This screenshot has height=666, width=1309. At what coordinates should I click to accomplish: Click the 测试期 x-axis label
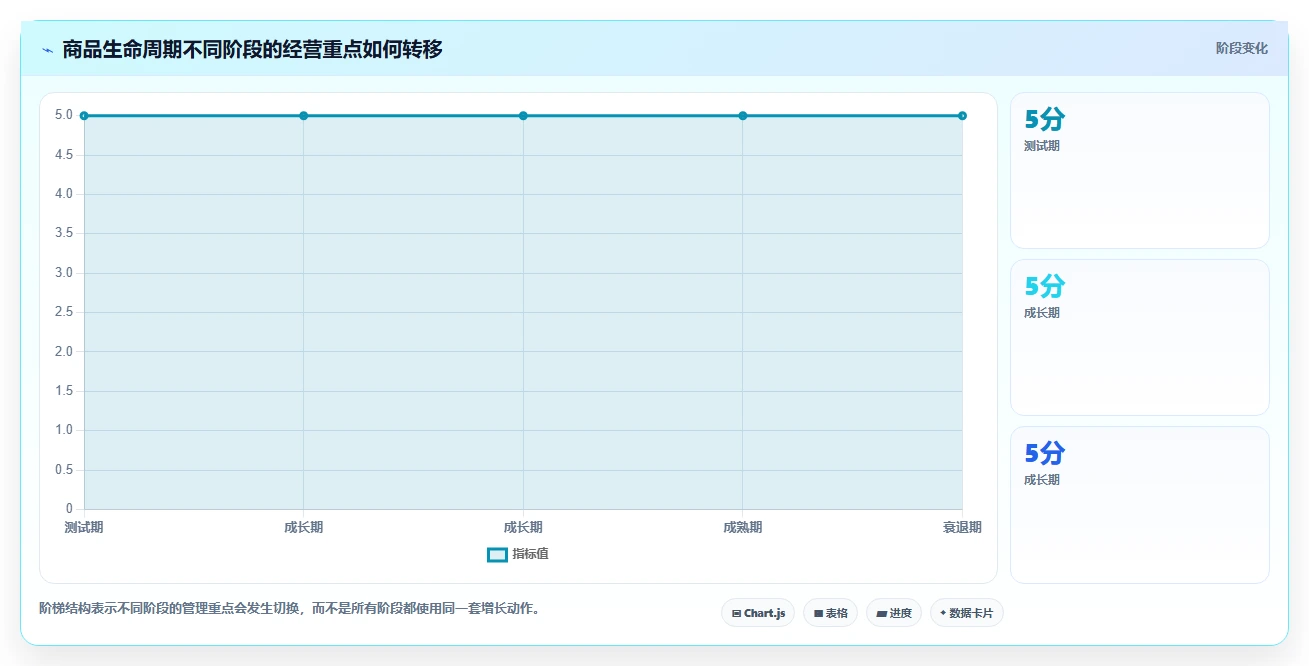click(84, 527)
